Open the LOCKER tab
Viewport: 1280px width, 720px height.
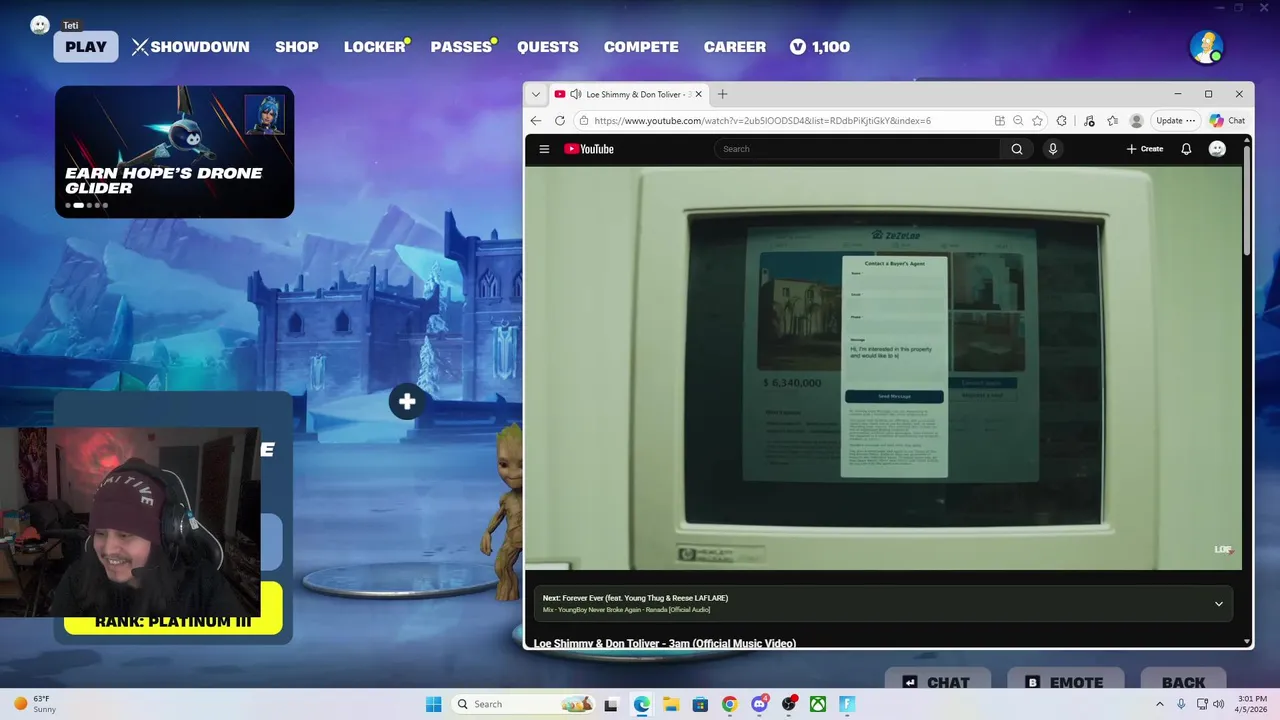point(375,47)
